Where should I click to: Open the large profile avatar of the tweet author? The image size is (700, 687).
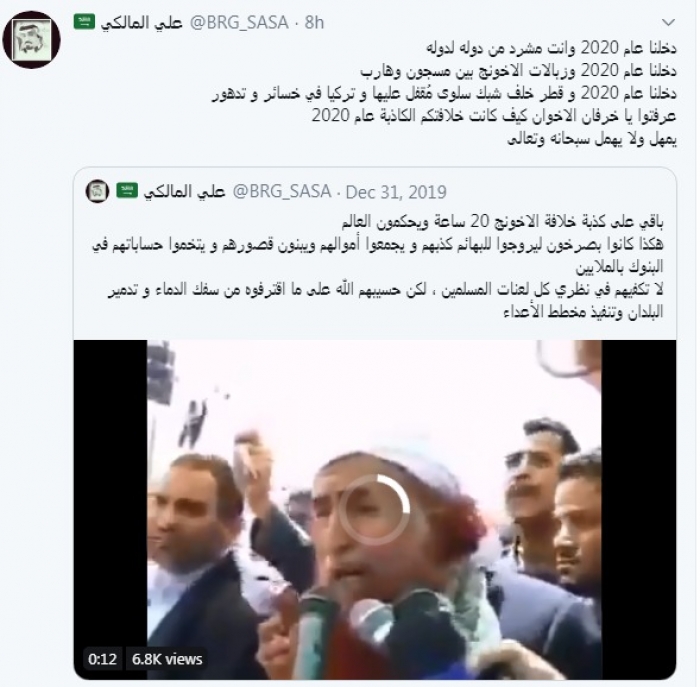32,39
